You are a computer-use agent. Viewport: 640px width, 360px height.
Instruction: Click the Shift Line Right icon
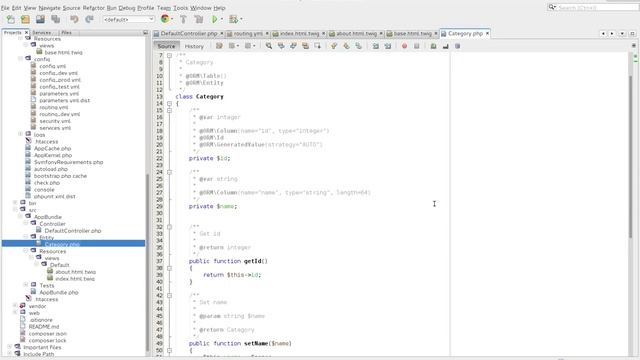[x=388, y=46]
